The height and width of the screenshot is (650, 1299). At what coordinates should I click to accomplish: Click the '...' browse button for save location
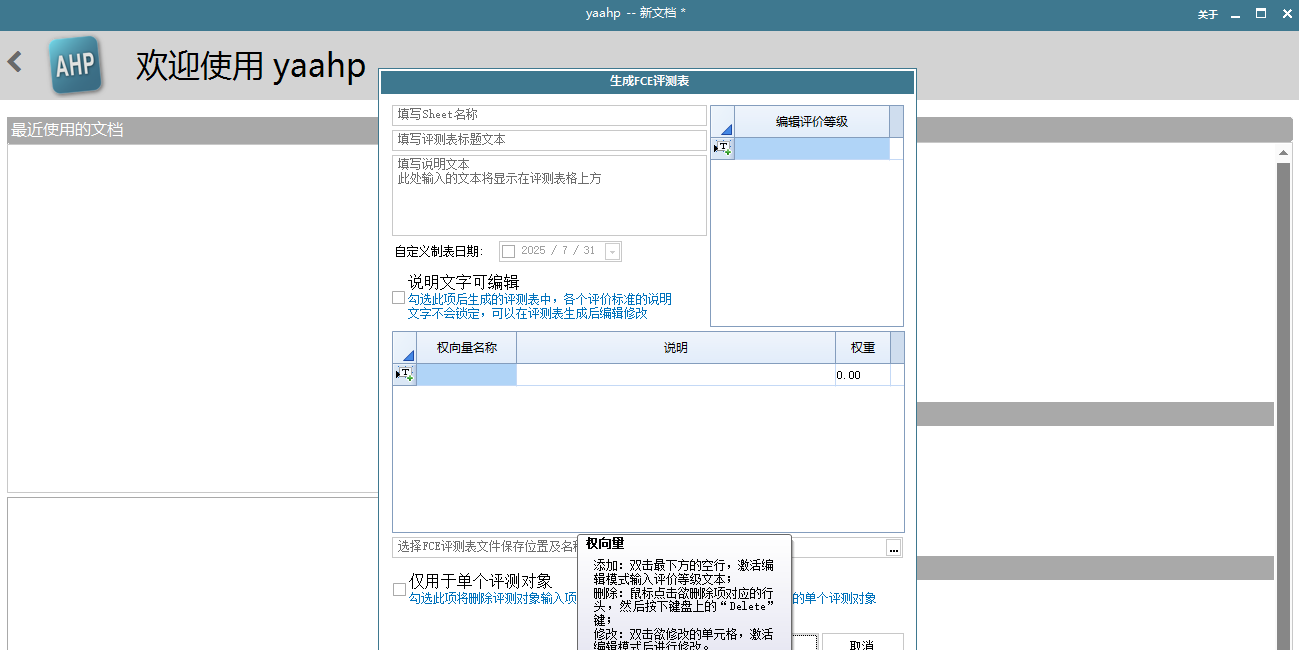(893, 547)
